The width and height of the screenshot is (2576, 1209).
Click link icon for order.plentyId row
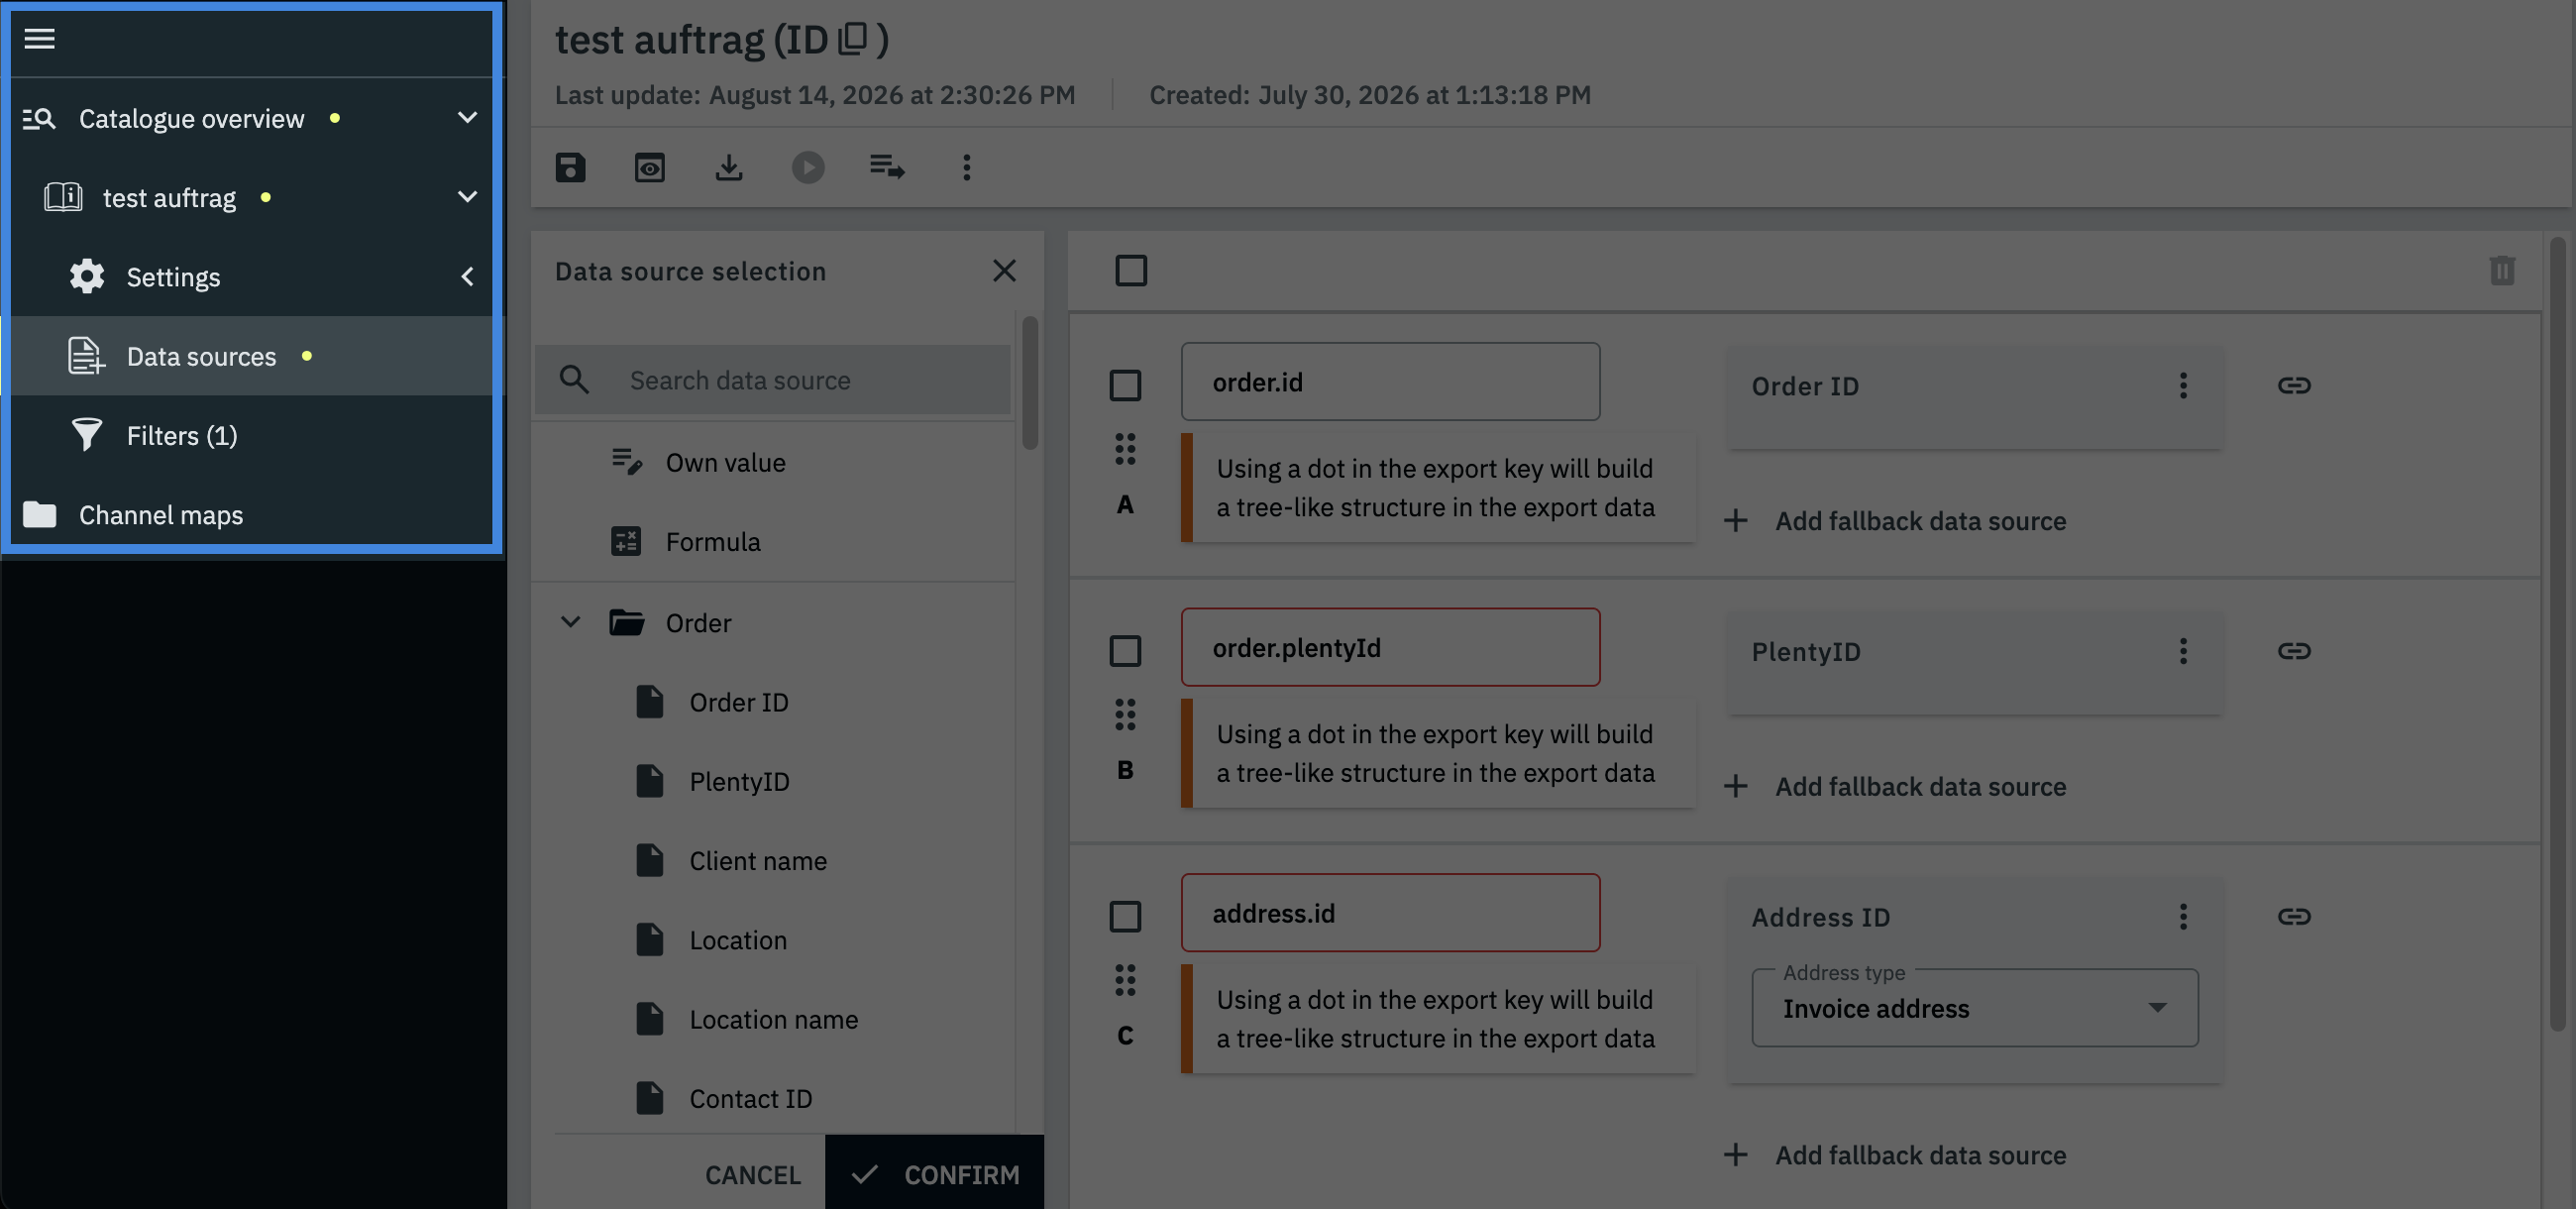point(2294,652)
